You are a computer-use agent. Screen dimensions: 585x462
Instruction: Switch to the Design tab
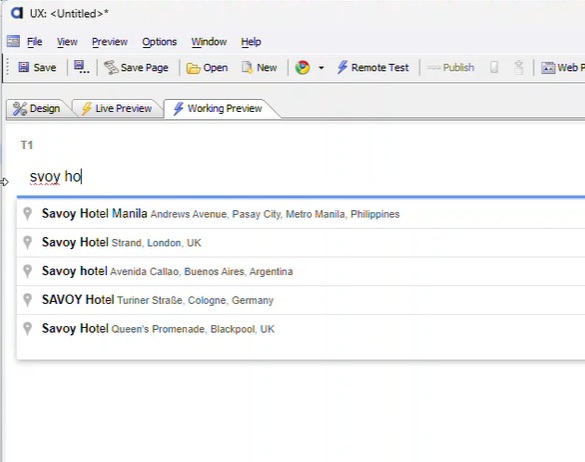pyautogui.click(x=36, y=109)
